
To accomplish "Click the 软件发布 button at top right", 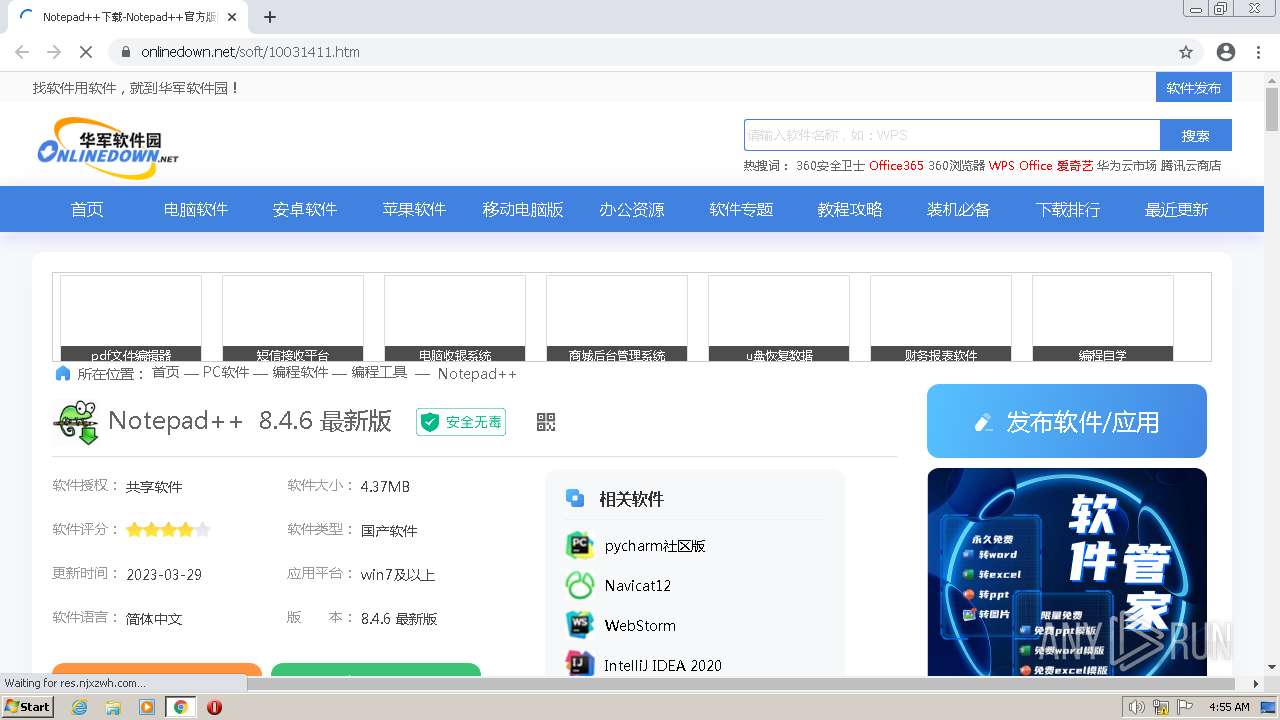I will (1194, 87).
